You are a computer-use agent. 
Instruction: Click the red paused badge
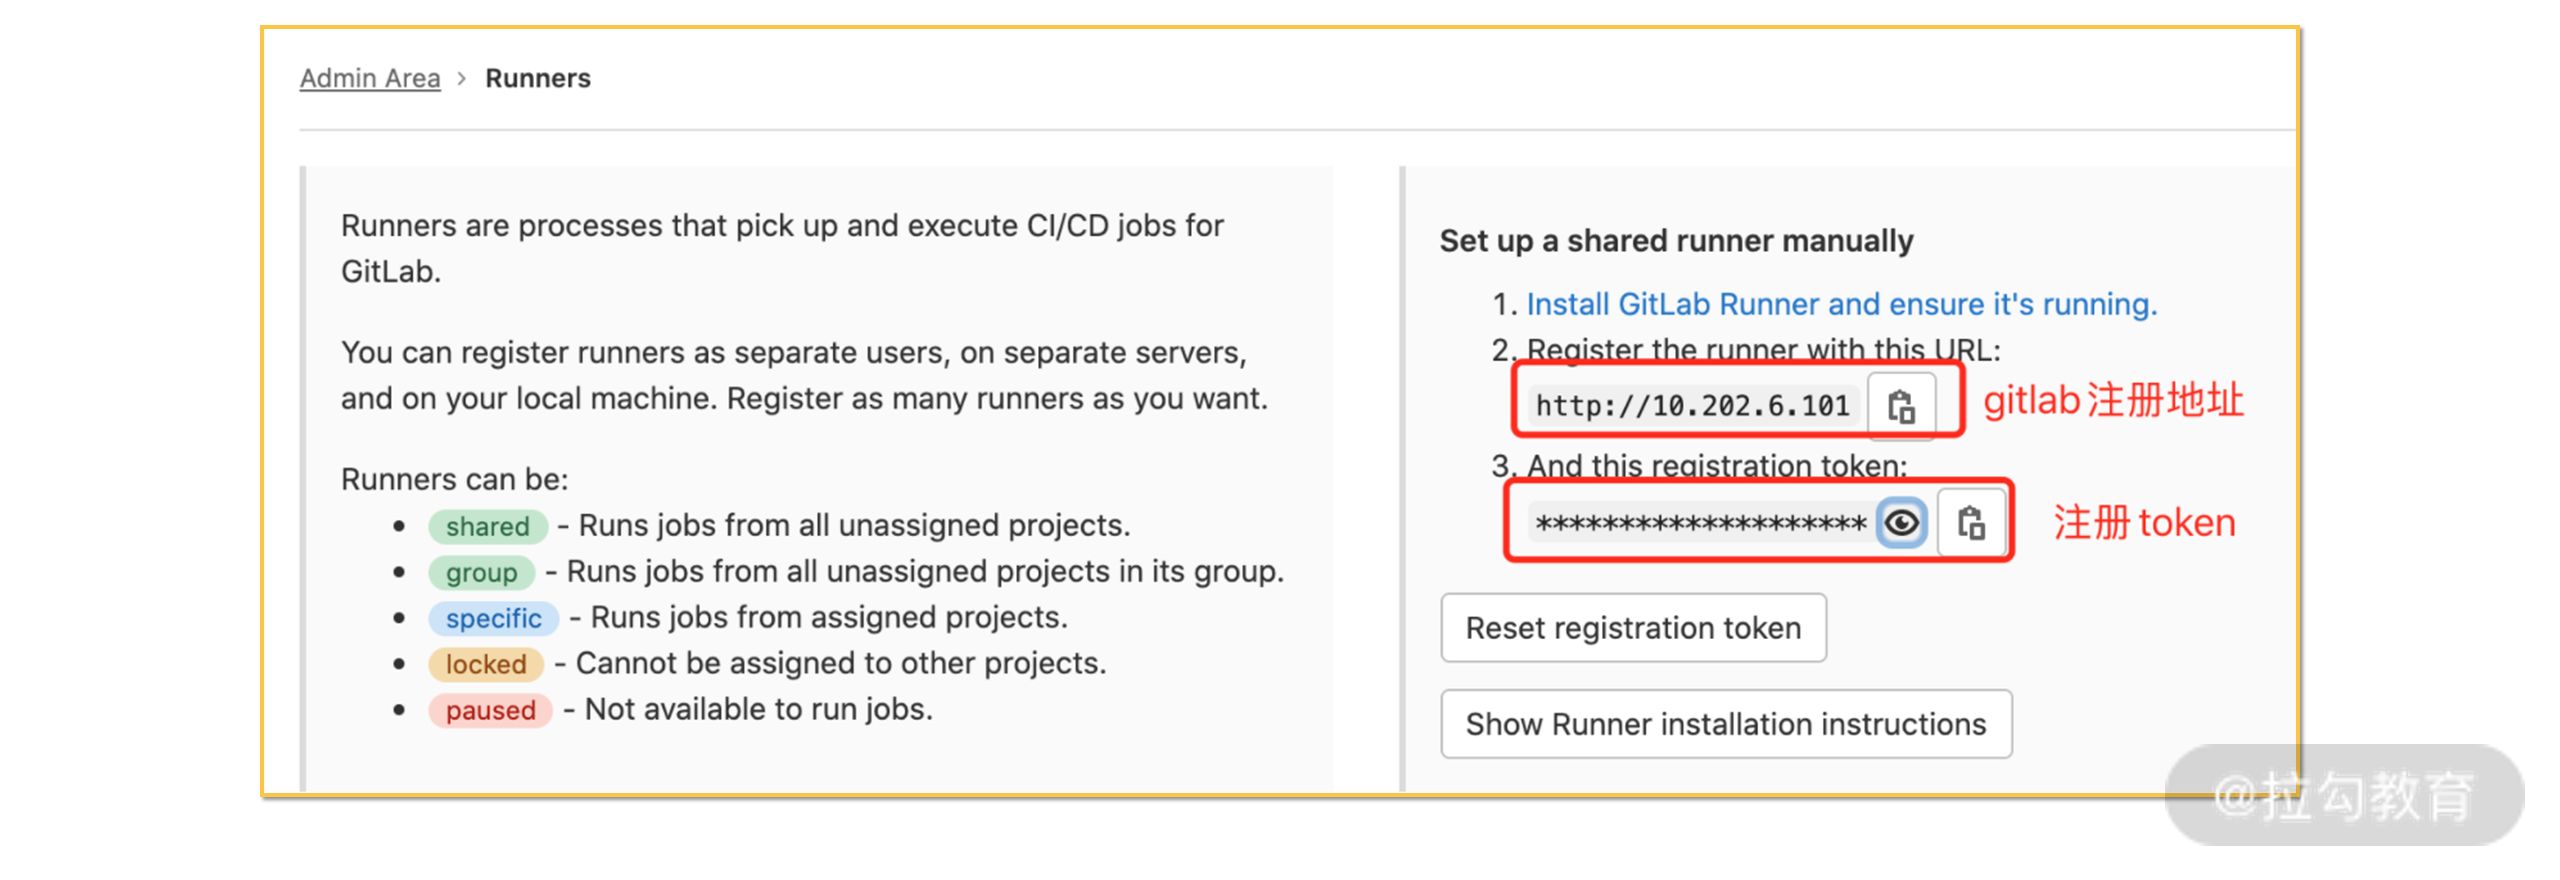click(490, 710)
